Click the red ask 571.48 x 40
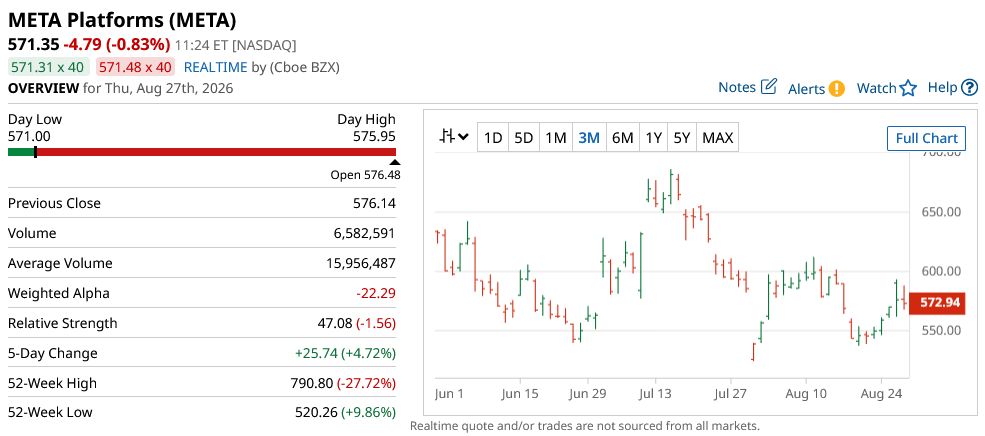 pyautogui.click(x=135, y=67)
